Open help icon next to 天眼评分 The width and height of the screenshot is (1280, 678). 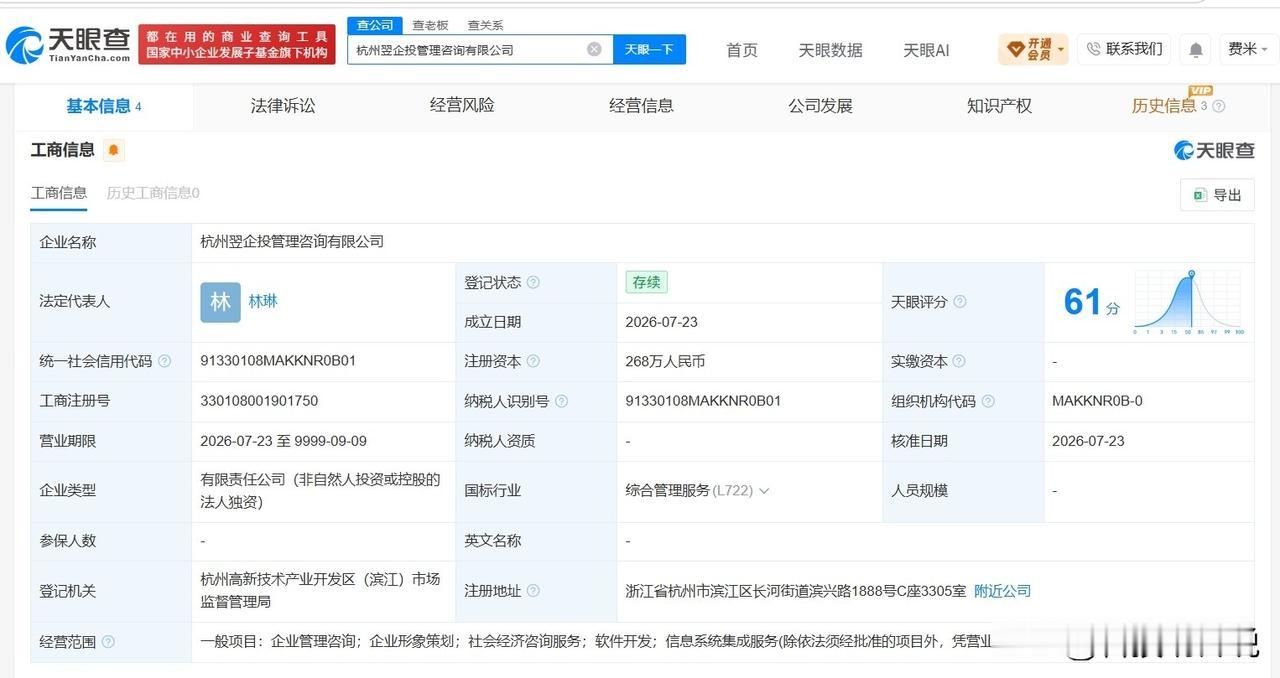pyautogui.click(x=960, y=302)
